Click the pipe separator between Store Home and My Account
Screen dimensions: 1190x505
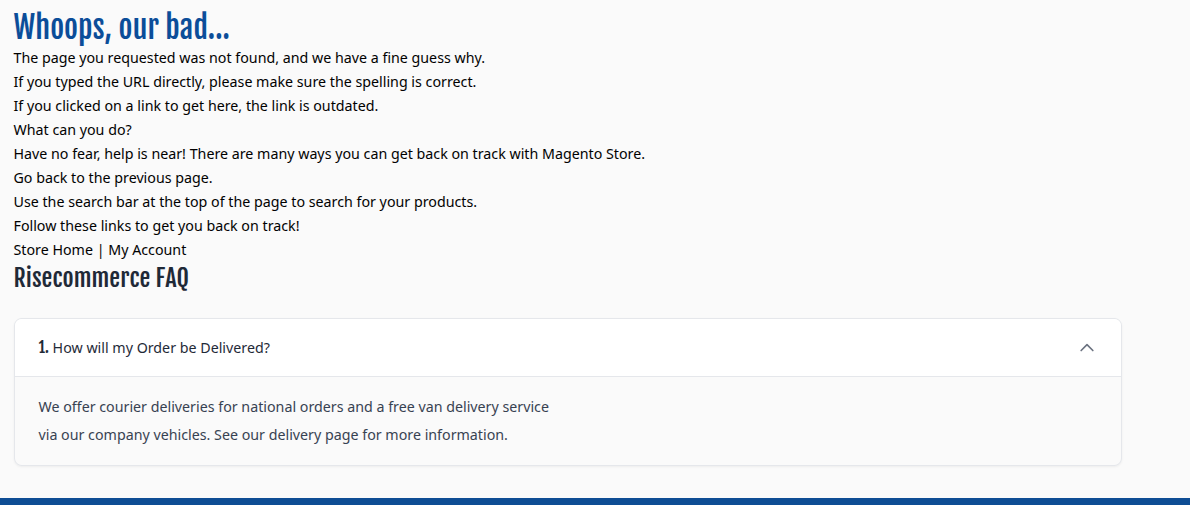100,250
